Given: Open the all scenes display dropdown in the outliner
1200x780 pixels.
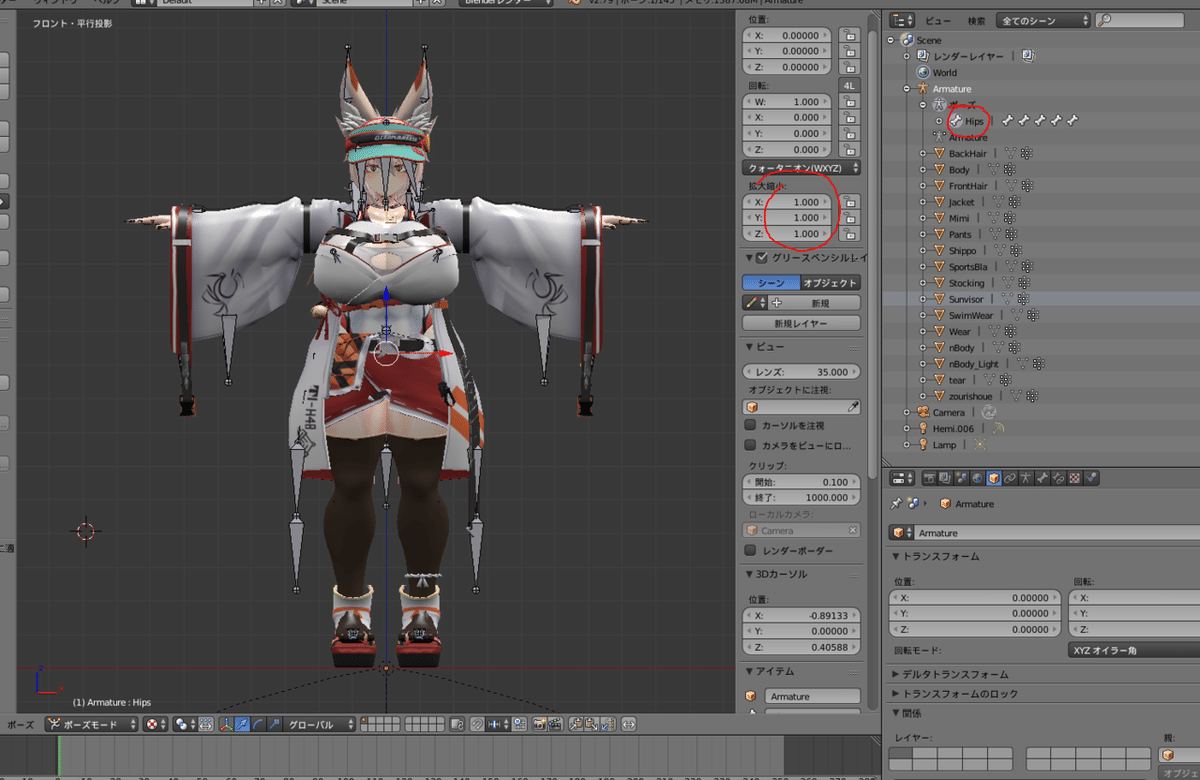Looking at the screenshot, I should coord(1044,20).
